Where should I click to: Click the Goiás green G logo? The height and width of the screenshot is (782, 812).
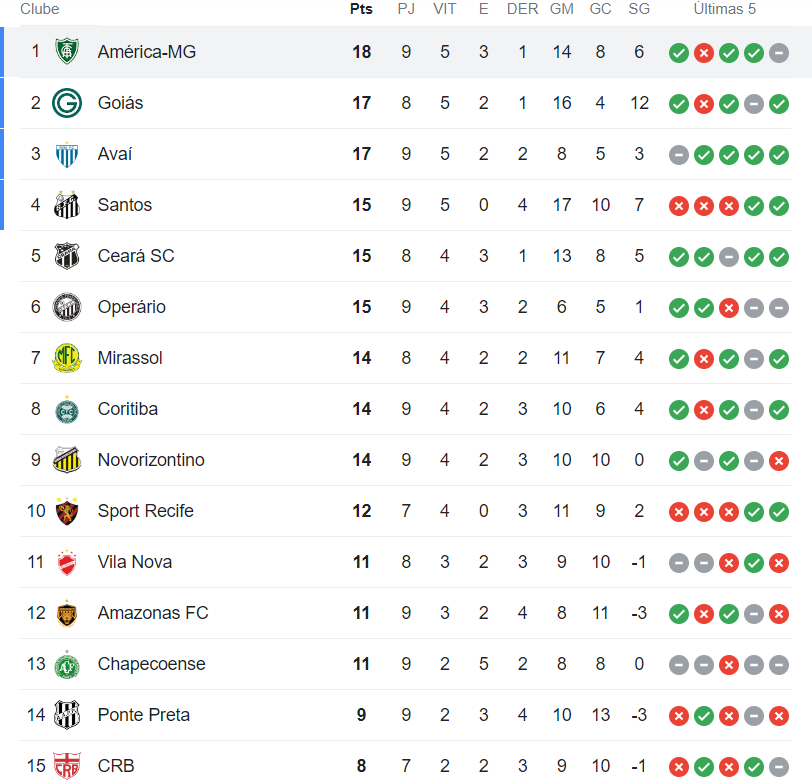(x=67, y=103)
